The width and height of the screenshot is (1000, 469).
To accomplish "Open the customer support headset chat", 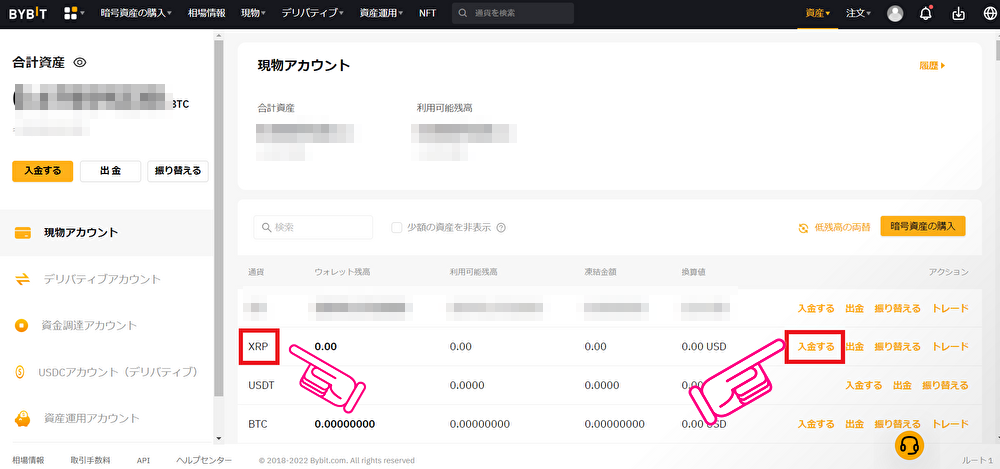I will 909,445.
